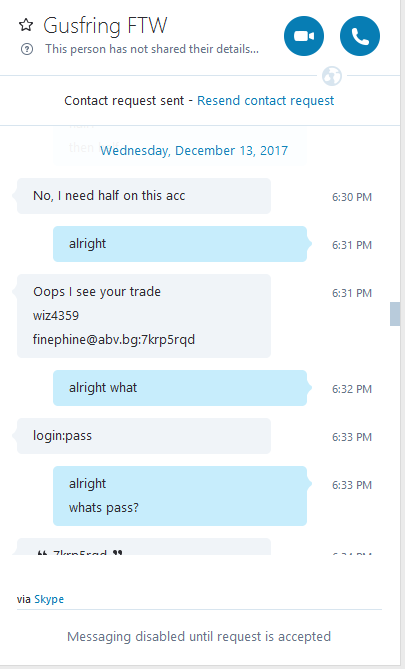Start a voice call using the phone button
Screen dimensions: 405x669
tap(360, 36)
